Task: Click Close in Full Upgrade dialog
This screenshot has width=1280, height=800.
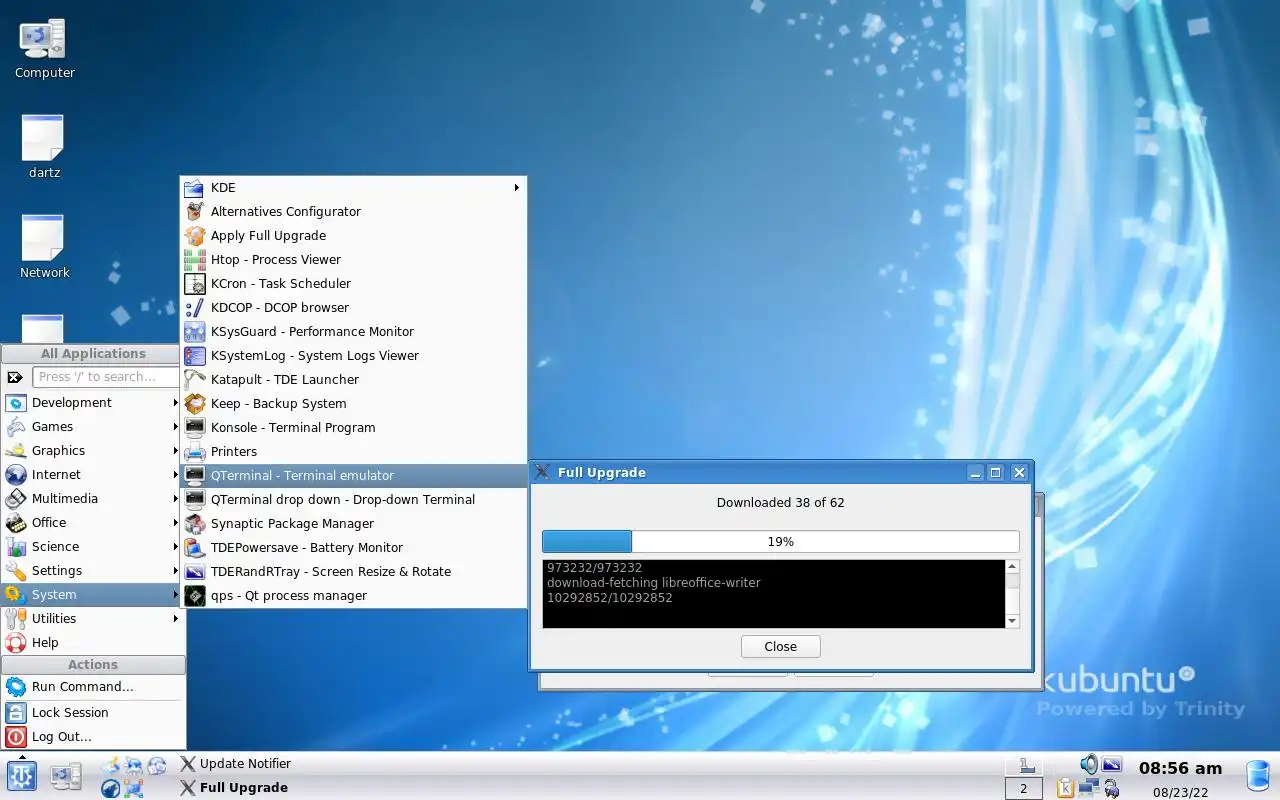Action: point(780,647)
